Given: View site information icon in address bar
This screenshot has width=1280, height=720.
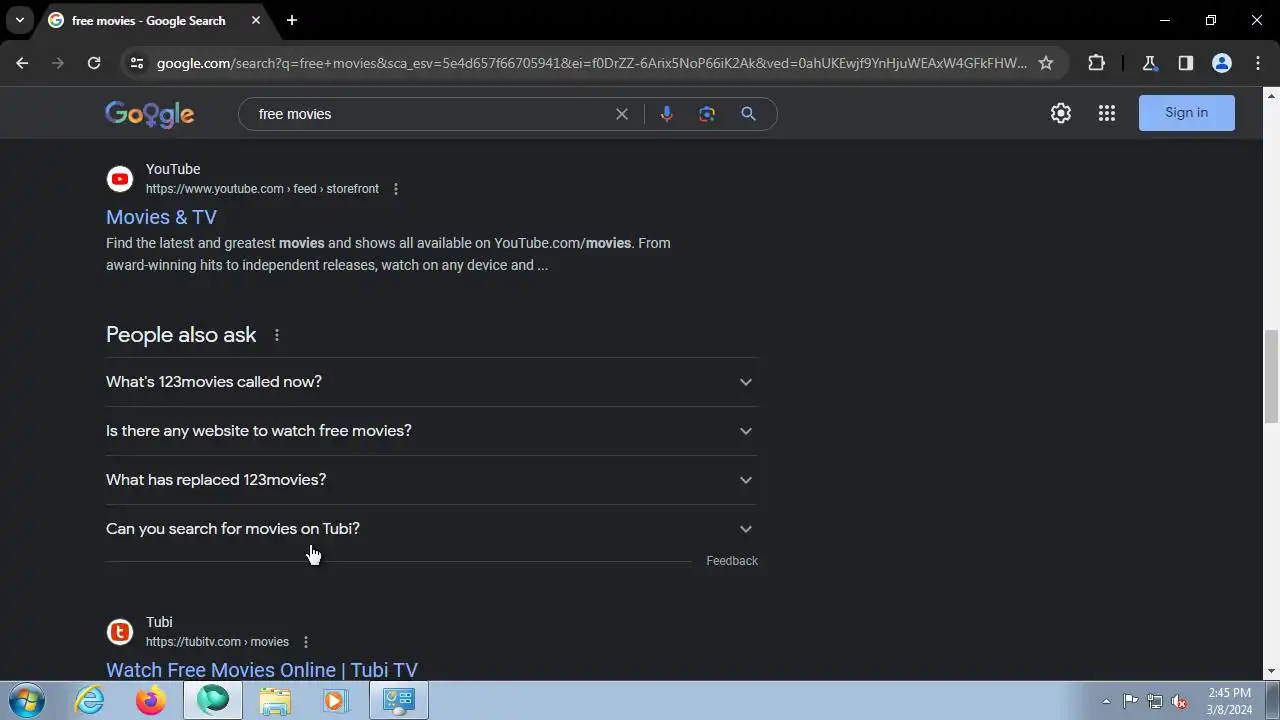Looking at the screenshot, I should 137,63.
